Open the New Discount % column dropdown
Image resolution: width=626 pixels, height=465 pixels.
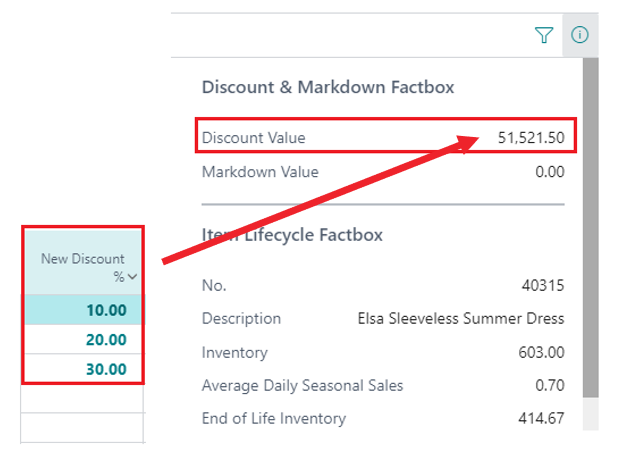coord(133,277)
